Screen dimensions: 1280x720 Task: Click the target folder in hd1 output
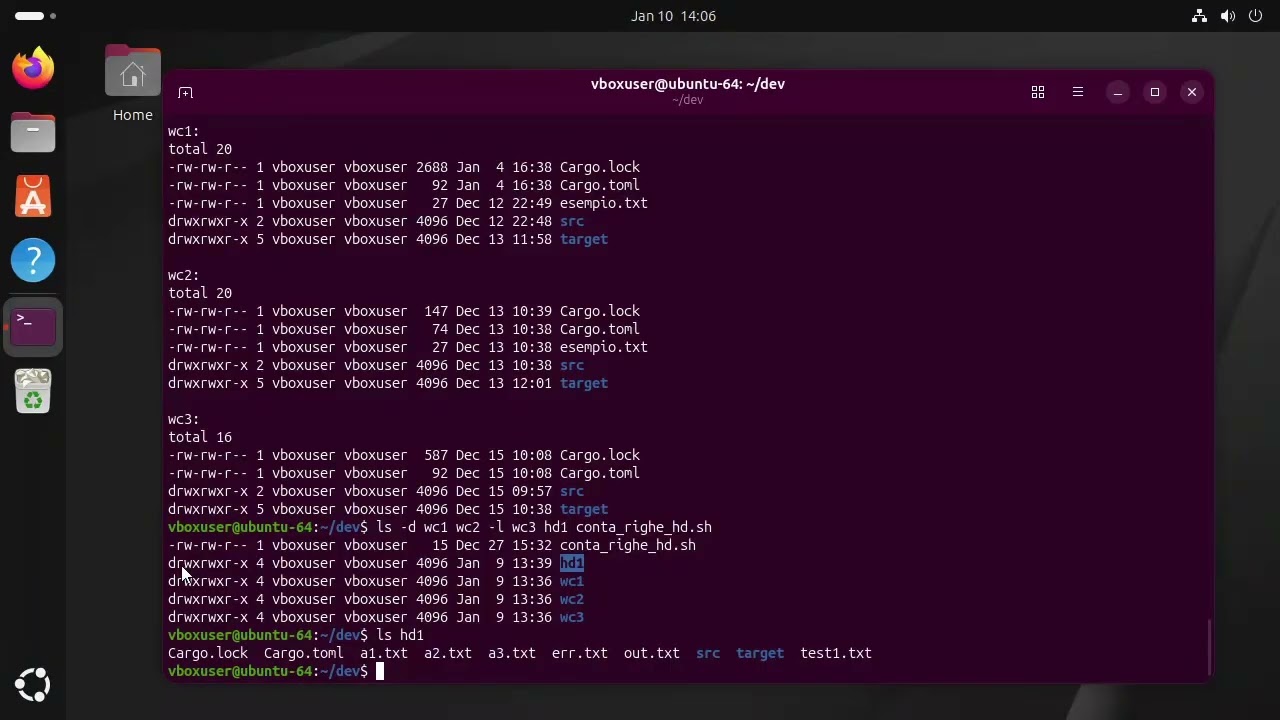click(x=760, y=653)
